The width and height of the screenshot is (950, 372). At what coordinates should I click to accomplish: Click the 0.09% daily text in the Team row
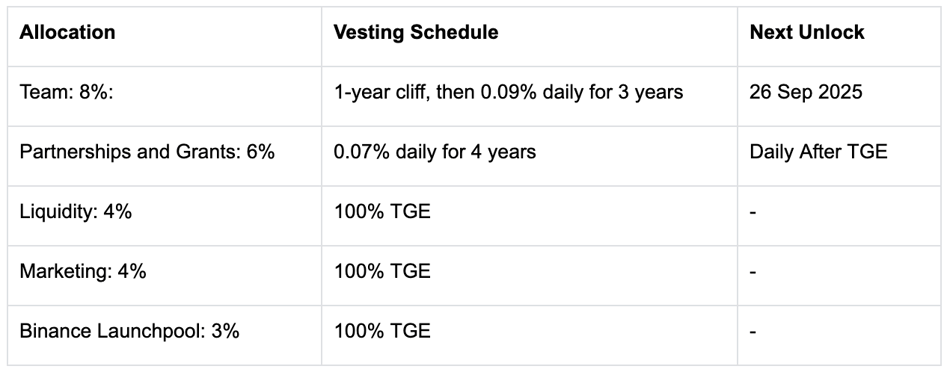click(534, 92)
